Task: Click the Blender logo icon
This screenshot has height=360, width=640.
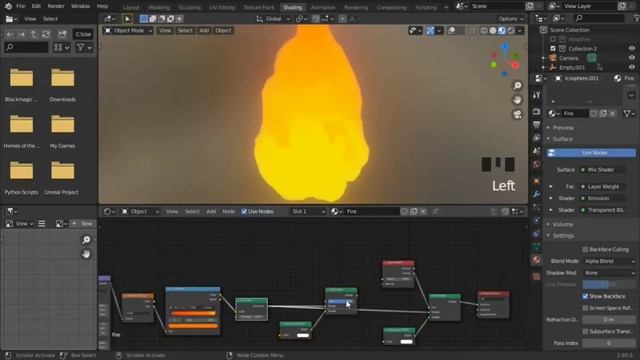Action: (8, 6)
